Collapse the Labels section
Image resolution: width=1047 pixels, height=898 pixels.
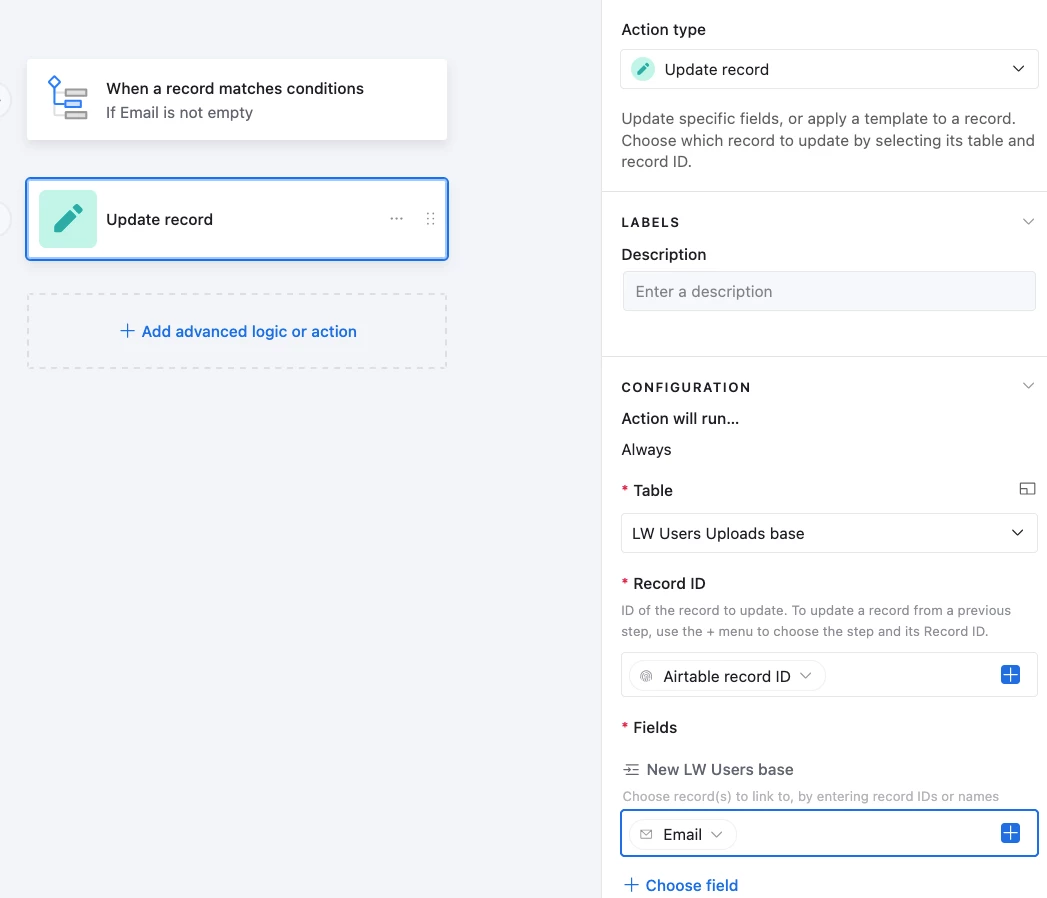[1028, 222]
